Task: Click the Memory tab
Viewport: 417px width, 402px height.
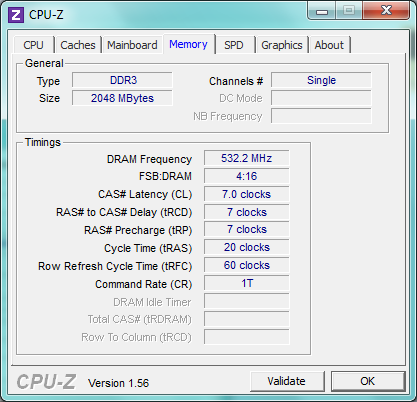Action: tap(188, 44)
